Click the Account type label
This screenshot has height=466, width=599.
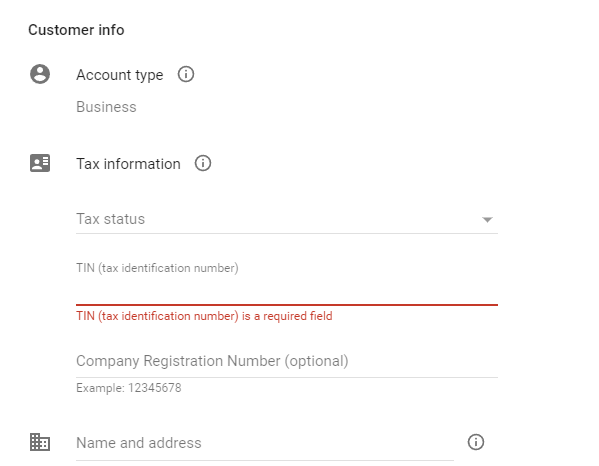coord(120,75)
